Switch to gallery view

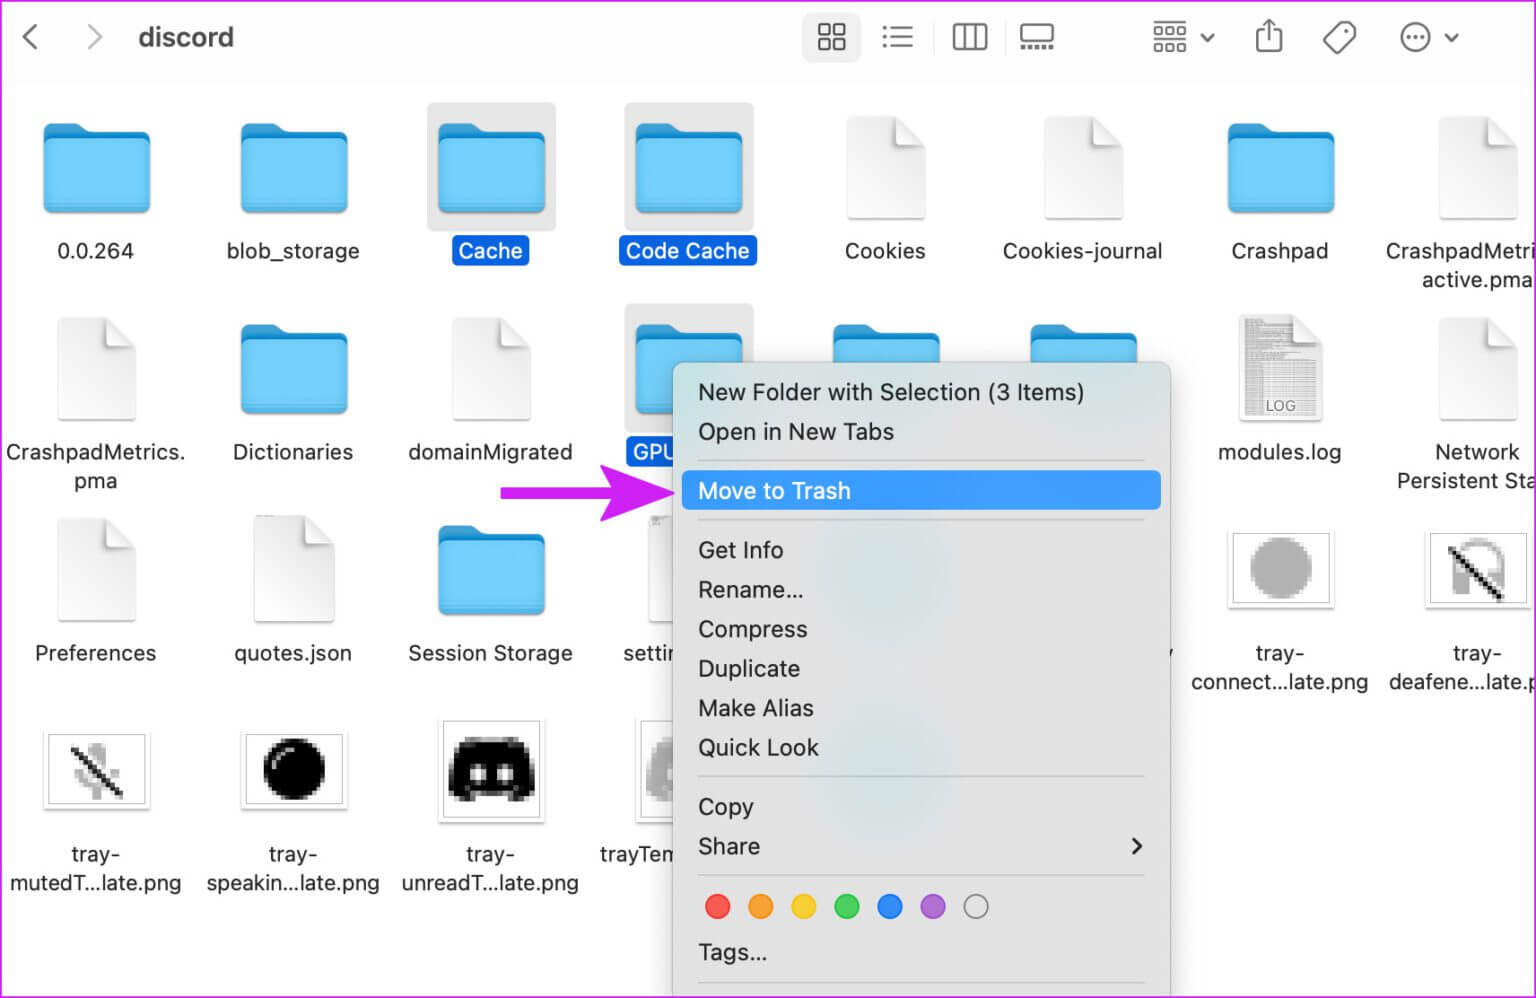(1036, 37)
